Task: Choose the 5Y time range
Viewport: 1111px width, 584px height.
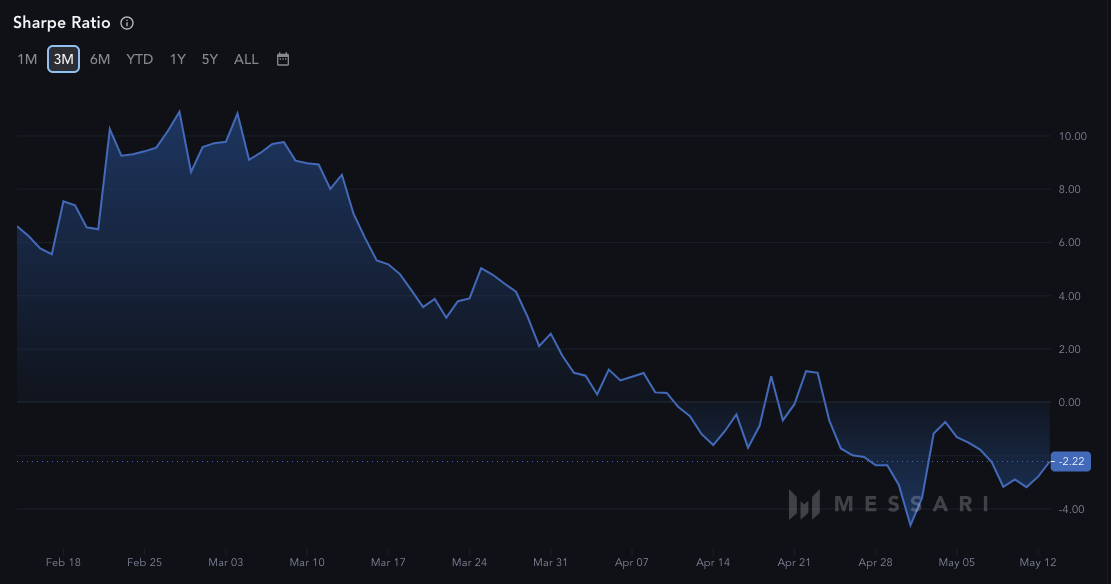Action: (x=209, y=59)
